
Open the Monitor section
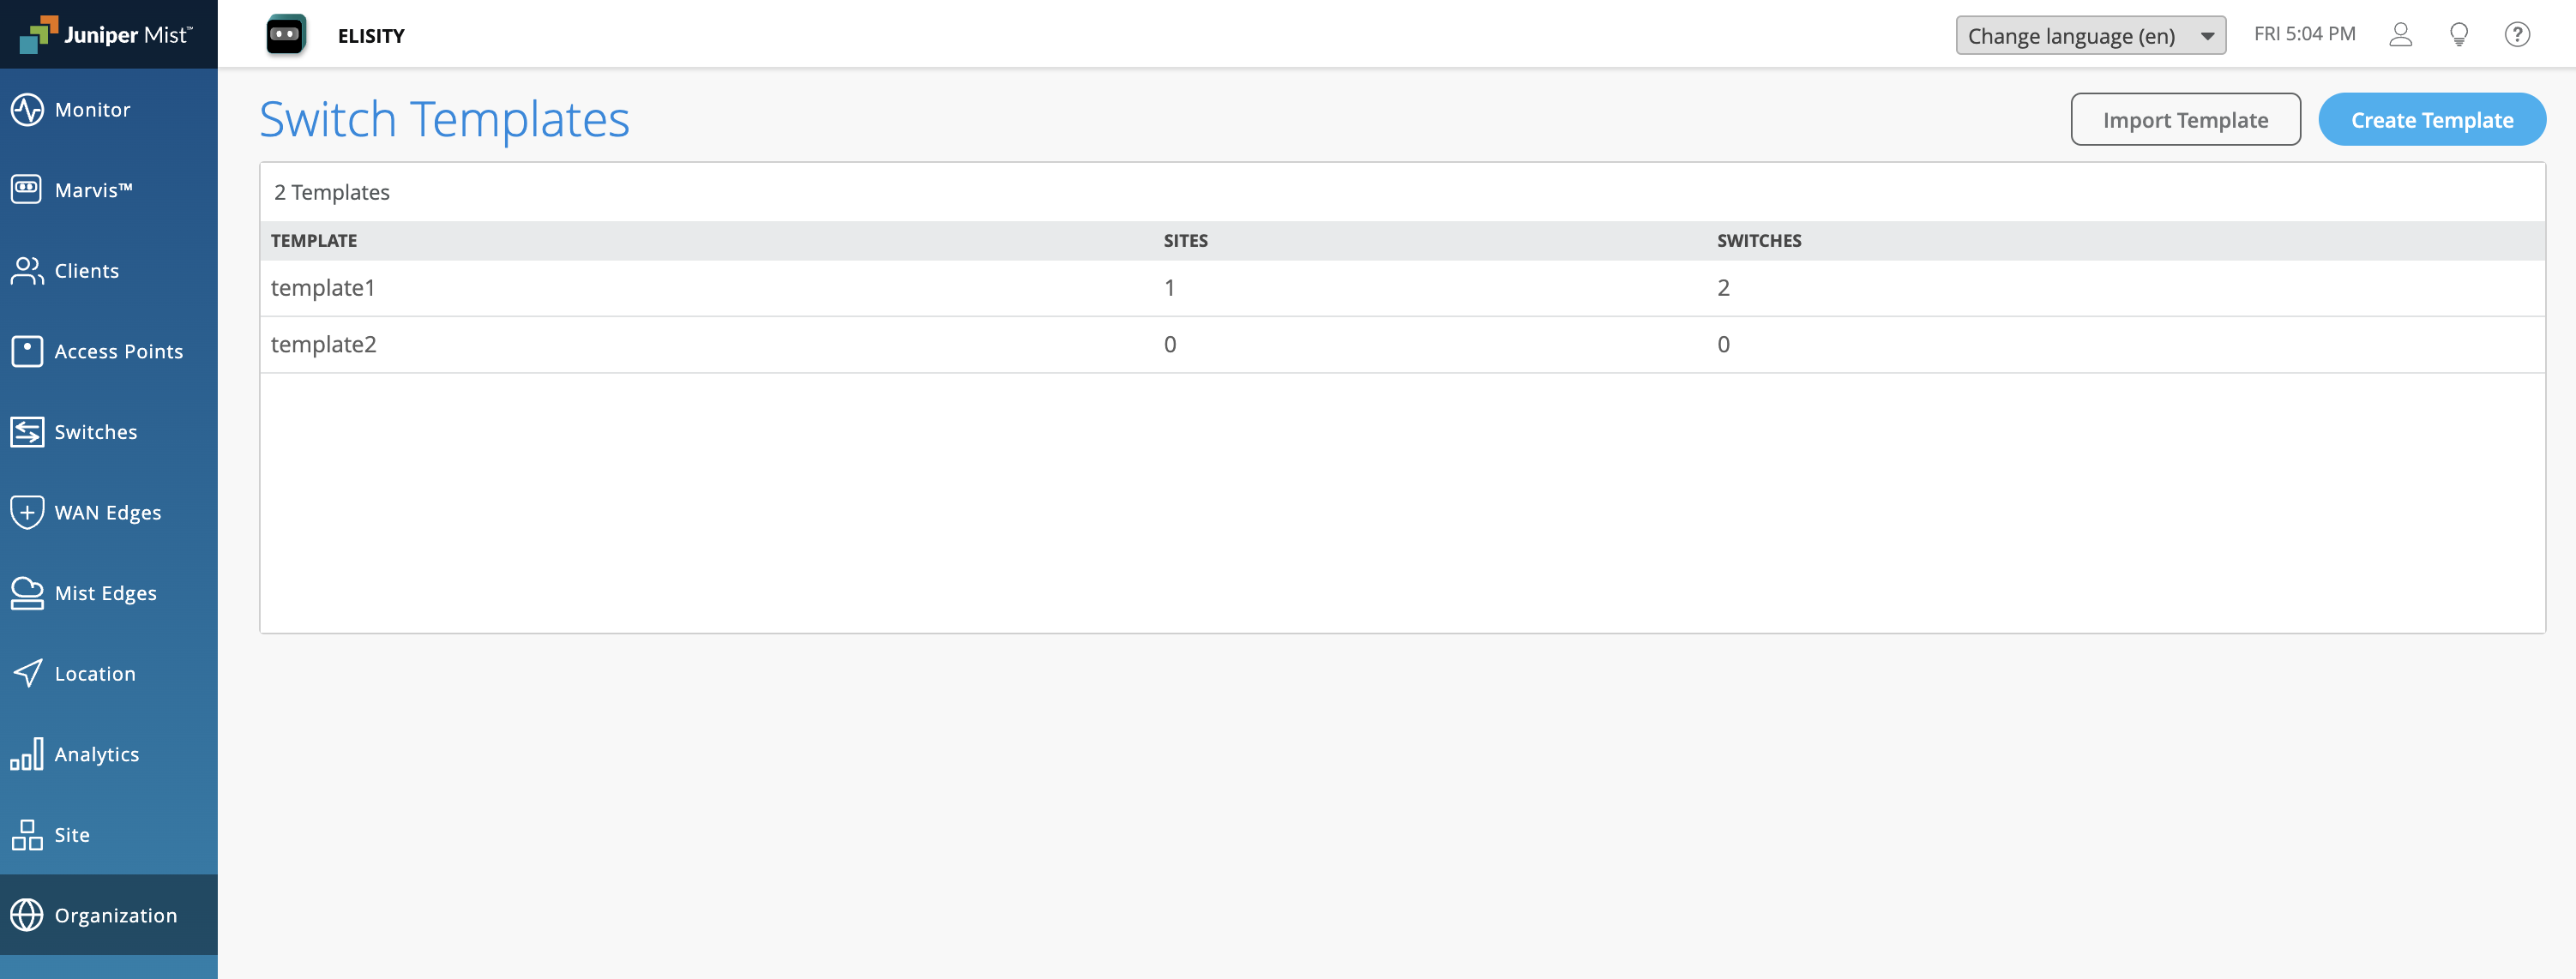(92, 110)
